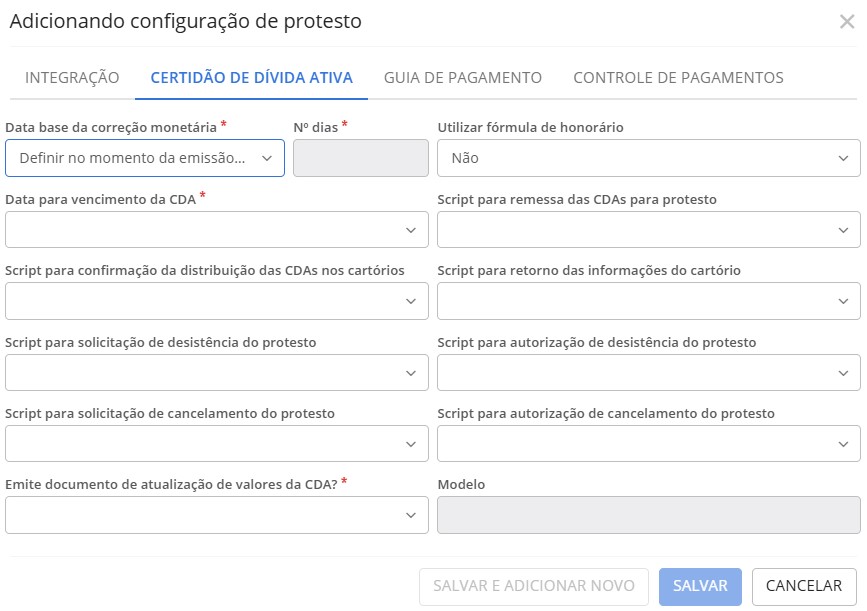Screen dimensions: 867x611
Task: Select the Controle de Pagamentos tab
Action: (x=678, y=78)
